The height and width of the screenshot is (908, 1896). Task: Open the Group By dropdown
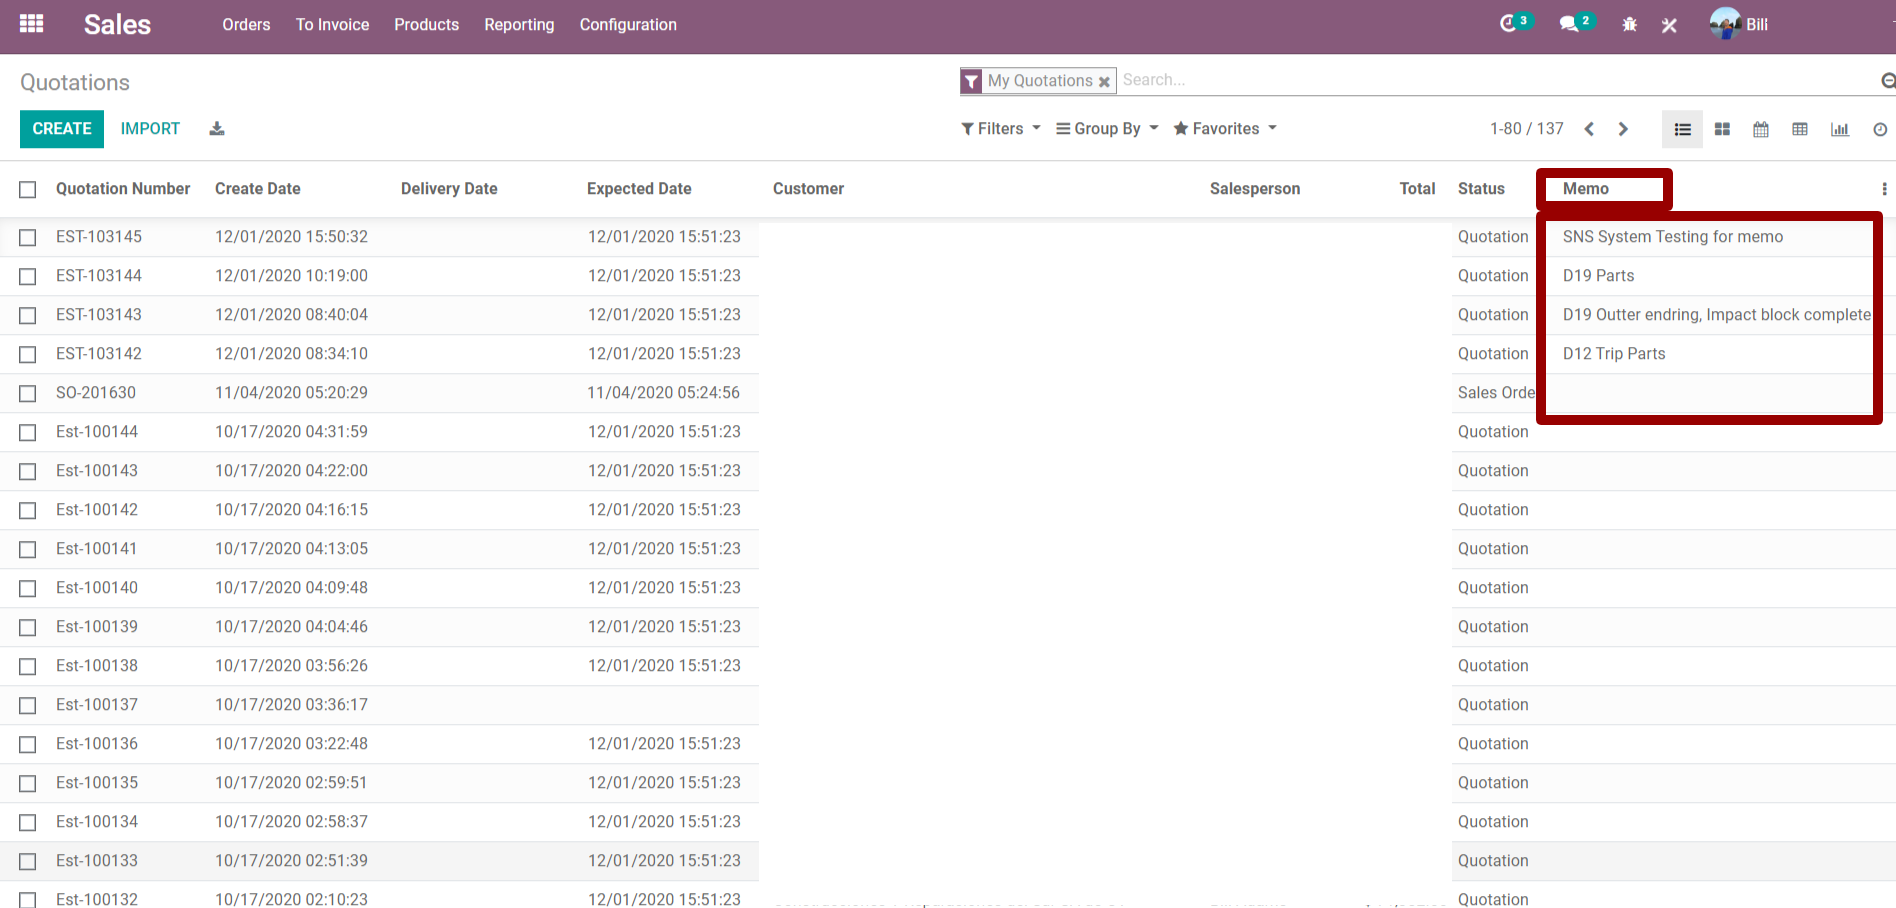tap(1107, 129)
